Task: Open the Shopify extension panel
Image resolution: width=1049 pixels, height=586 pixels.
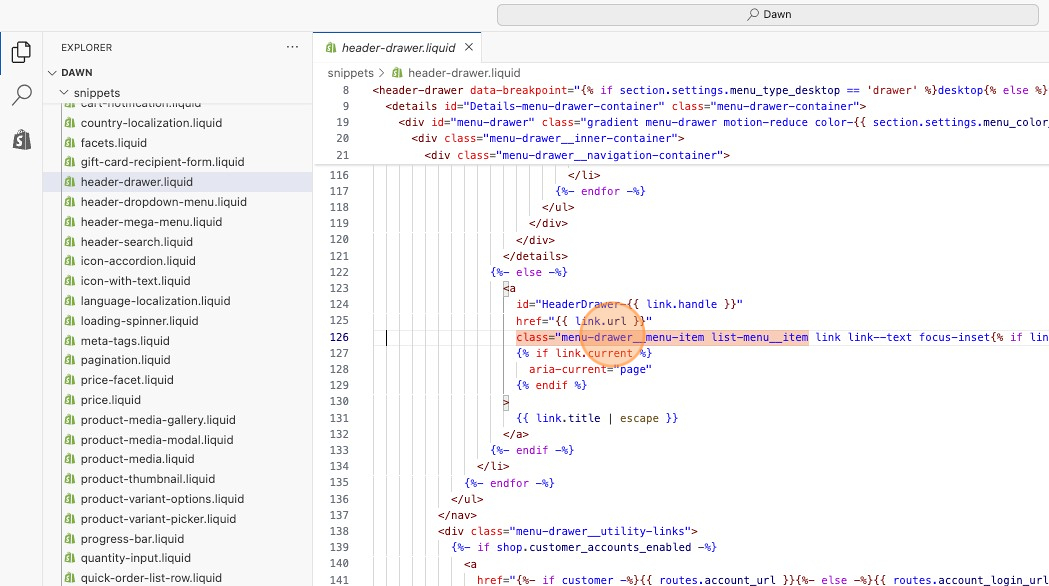Action: coord(21,140)
